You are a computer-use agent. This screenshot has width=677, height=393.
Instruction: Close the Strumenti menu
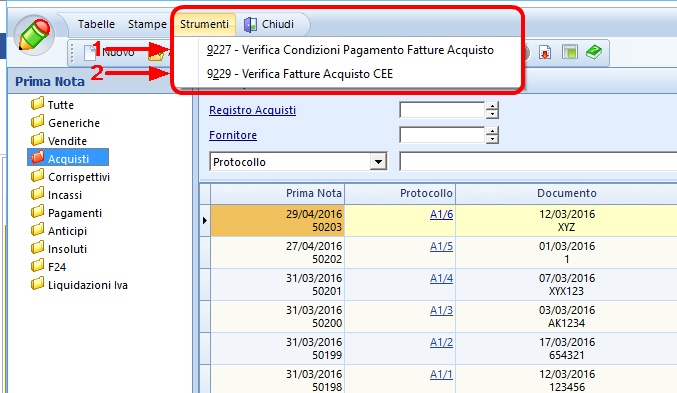click(x=204, y=24)
